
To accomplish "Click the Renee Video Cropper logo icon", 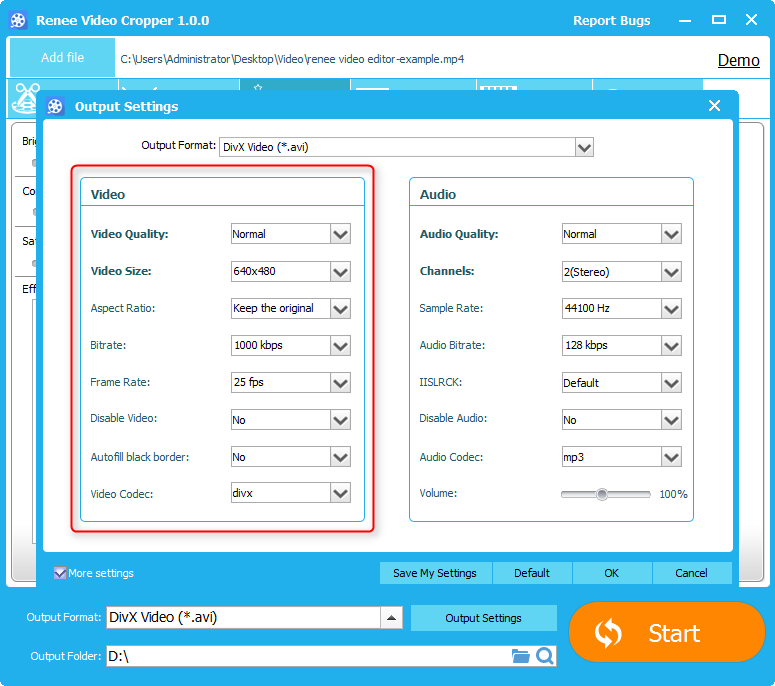I will click(17, 20).
